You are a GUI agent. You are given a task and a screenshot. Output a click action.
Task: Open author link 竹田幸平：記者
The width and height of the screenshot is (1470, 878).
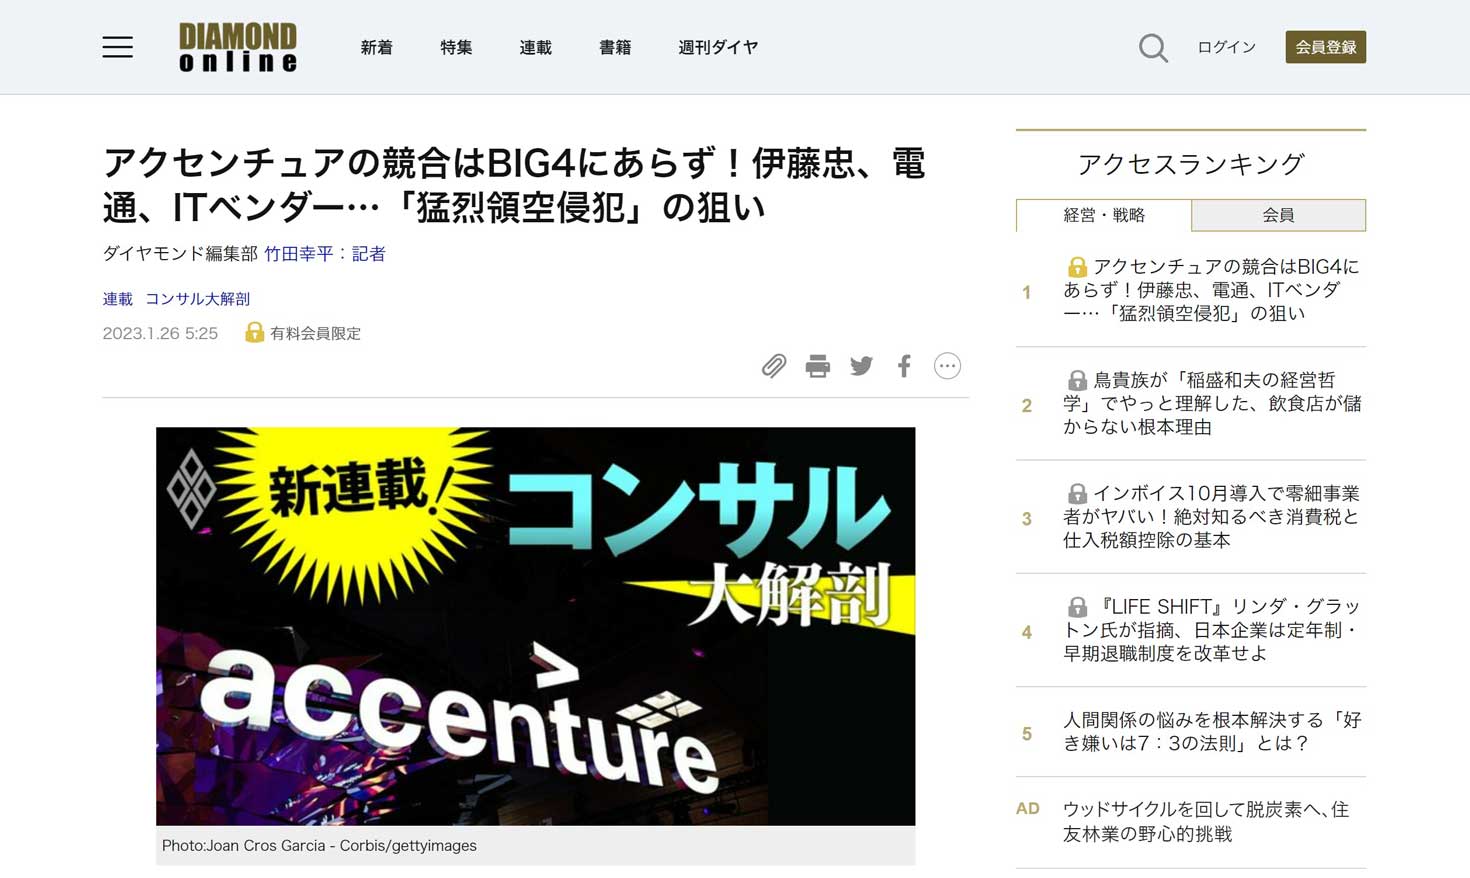[325, 254]
